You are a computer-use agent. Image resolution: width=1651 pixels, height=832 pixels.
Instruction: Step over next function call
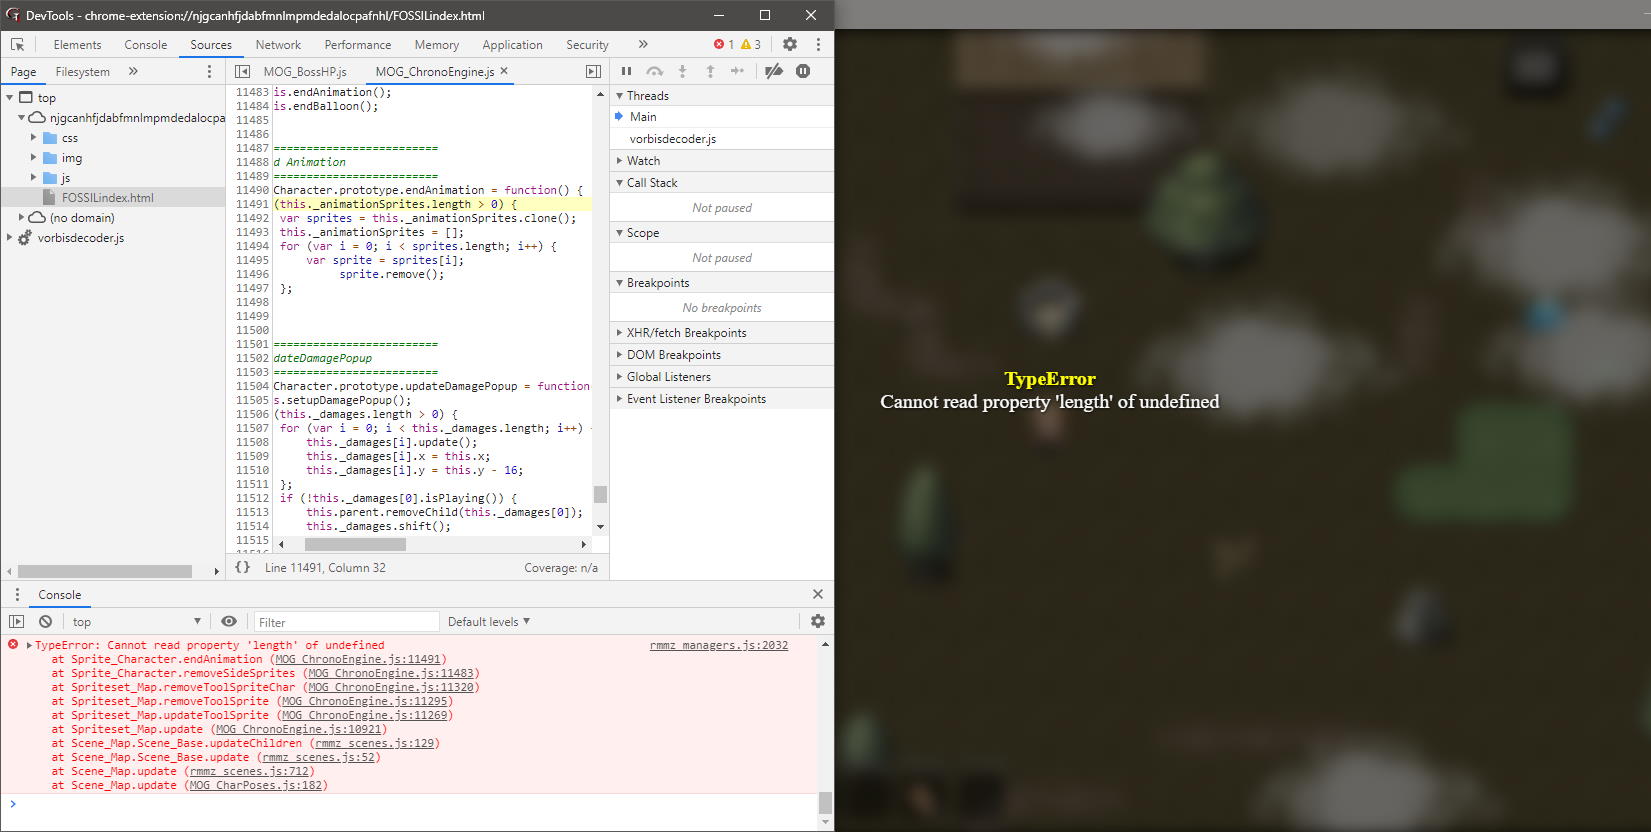coord(654,71)
